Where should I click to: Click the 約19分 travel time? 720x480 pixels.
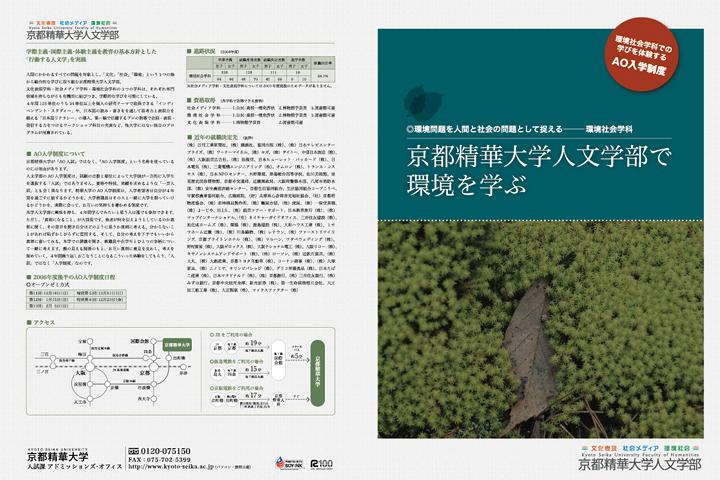254,344
